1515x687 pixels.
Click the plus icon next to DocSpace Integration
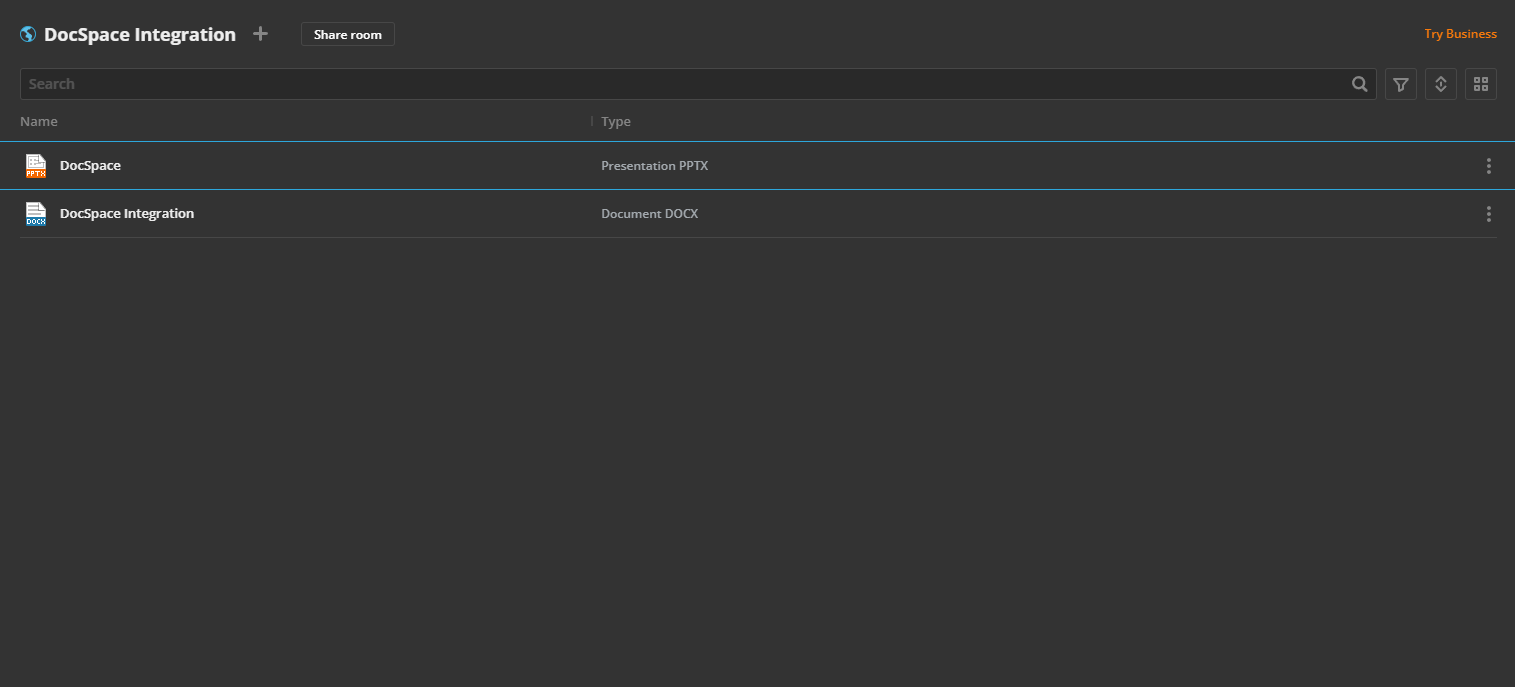click(x=260, y=34)
